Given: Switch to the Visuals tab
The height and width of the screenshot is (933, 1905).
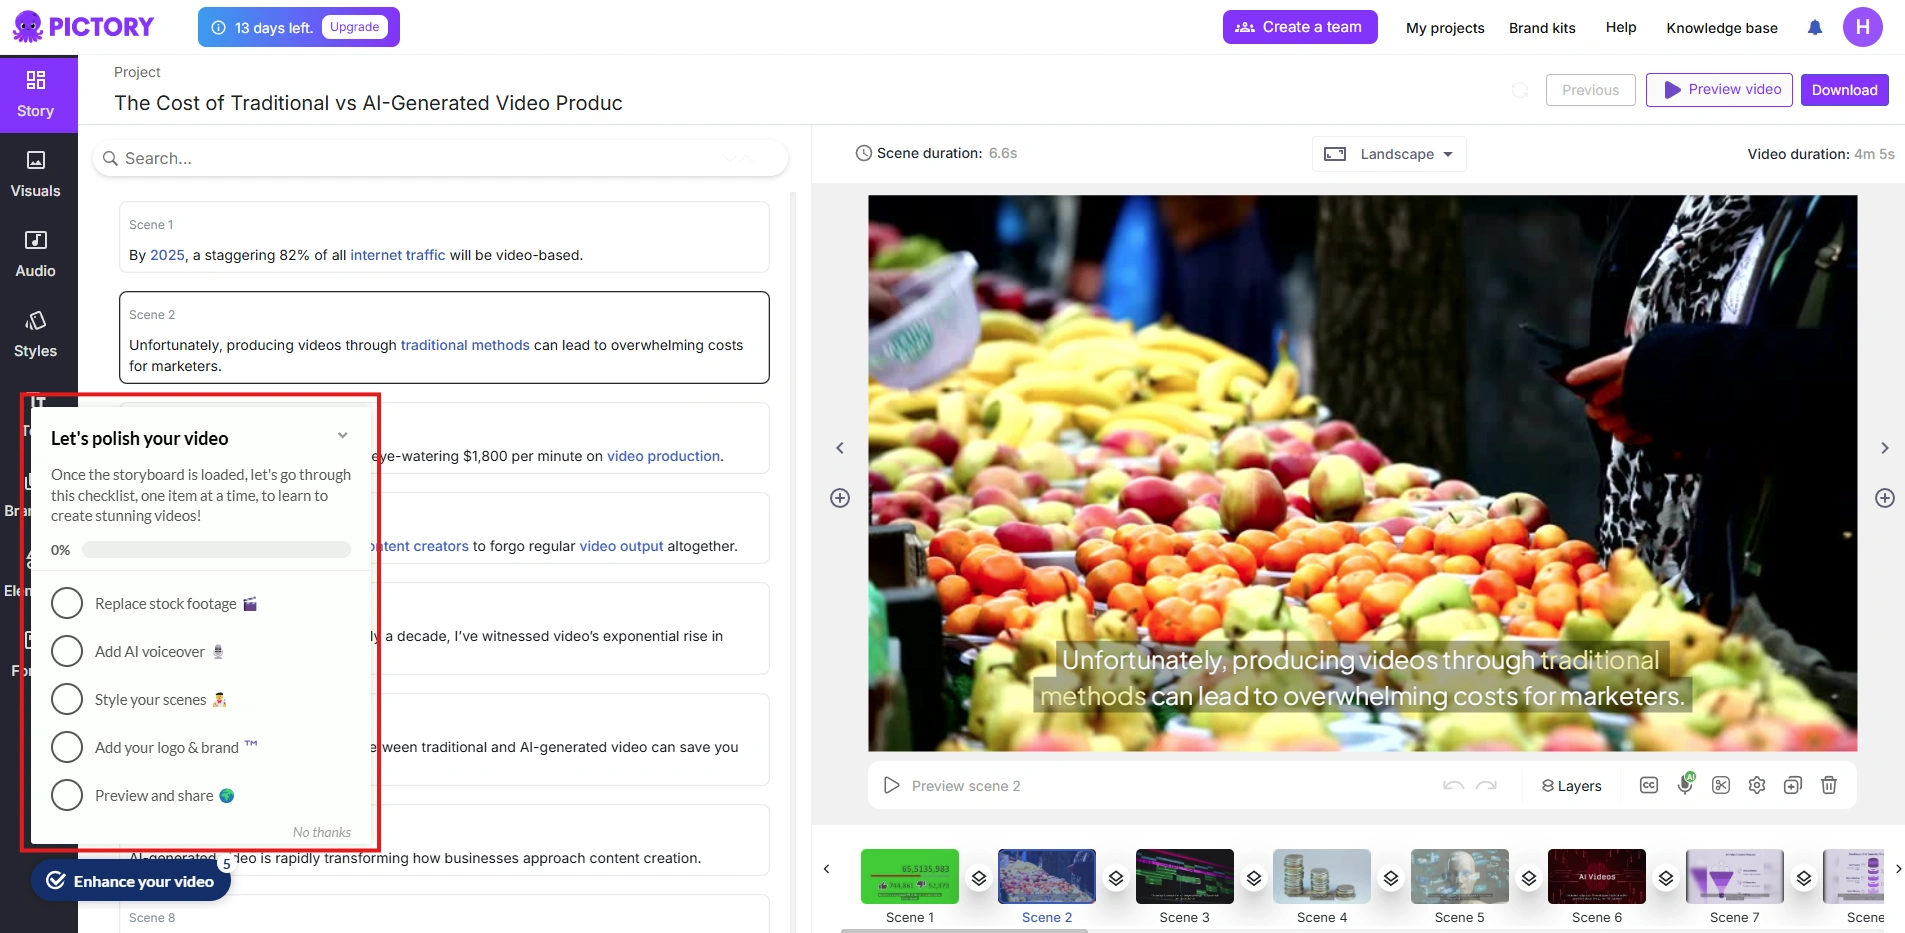Looking at the screenshot, I should (x=36, y=174).
